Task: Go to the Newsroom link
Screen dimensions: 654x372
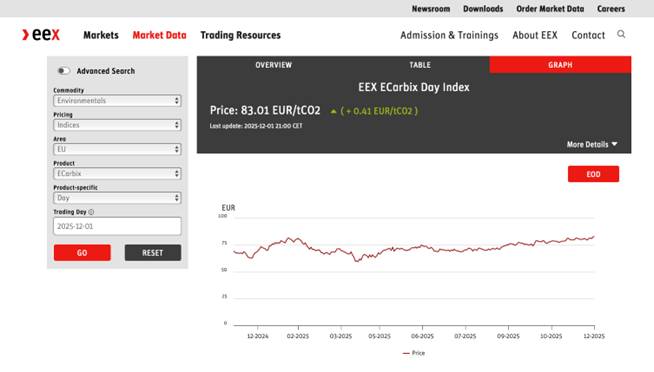Action: coord(431,9)
